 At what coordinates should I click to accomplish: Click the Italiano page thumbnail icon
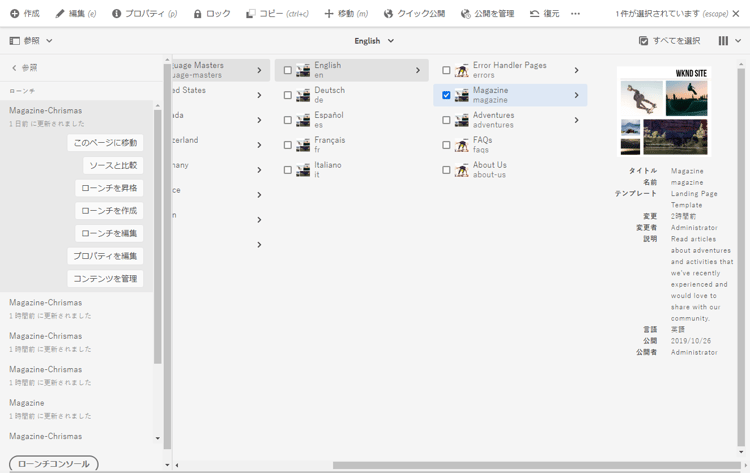tap(303, 170)
